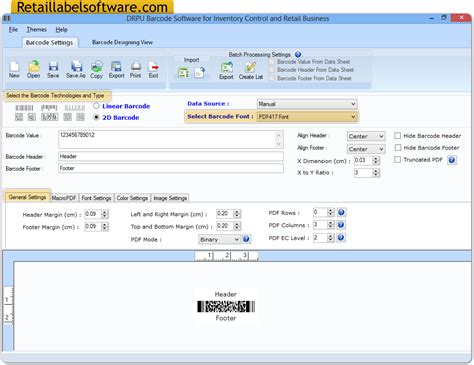
Task: Adjust the PDF EC Level spinner
Action: click(x=331, y=238)
